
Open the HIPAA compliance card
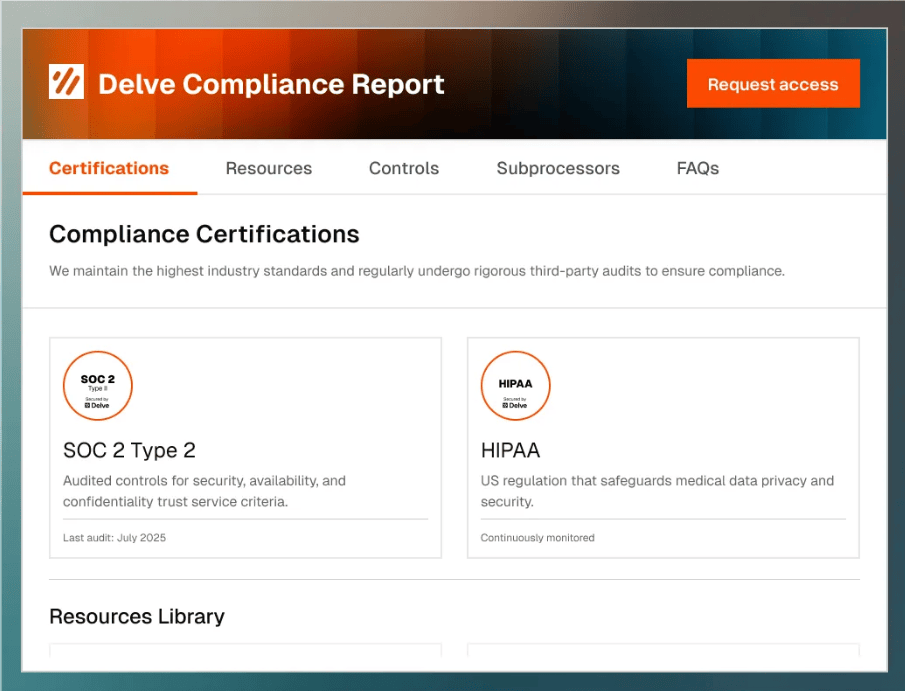662,447
